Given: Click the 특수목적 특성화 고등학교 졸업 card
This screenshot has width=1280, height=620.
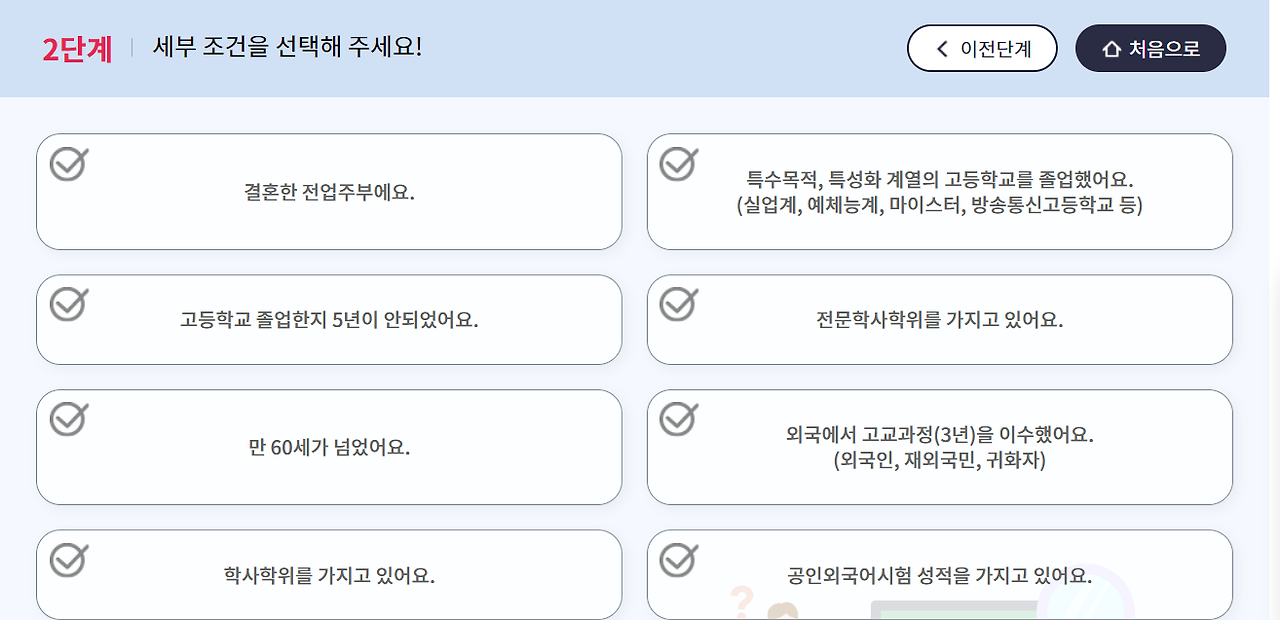Looking at the screenshot, I should click(940, 191).
